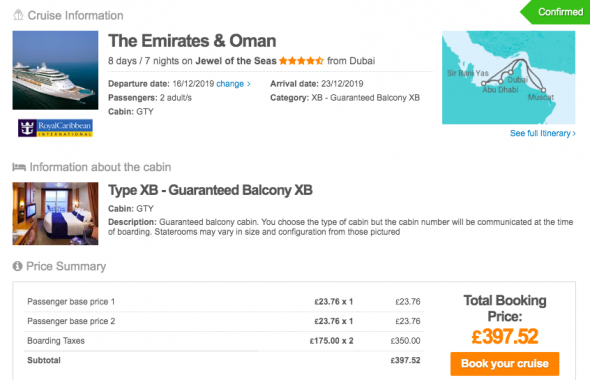590x380 pixels.
Task: Open the See full itinerary link
Action: point(540,133)
